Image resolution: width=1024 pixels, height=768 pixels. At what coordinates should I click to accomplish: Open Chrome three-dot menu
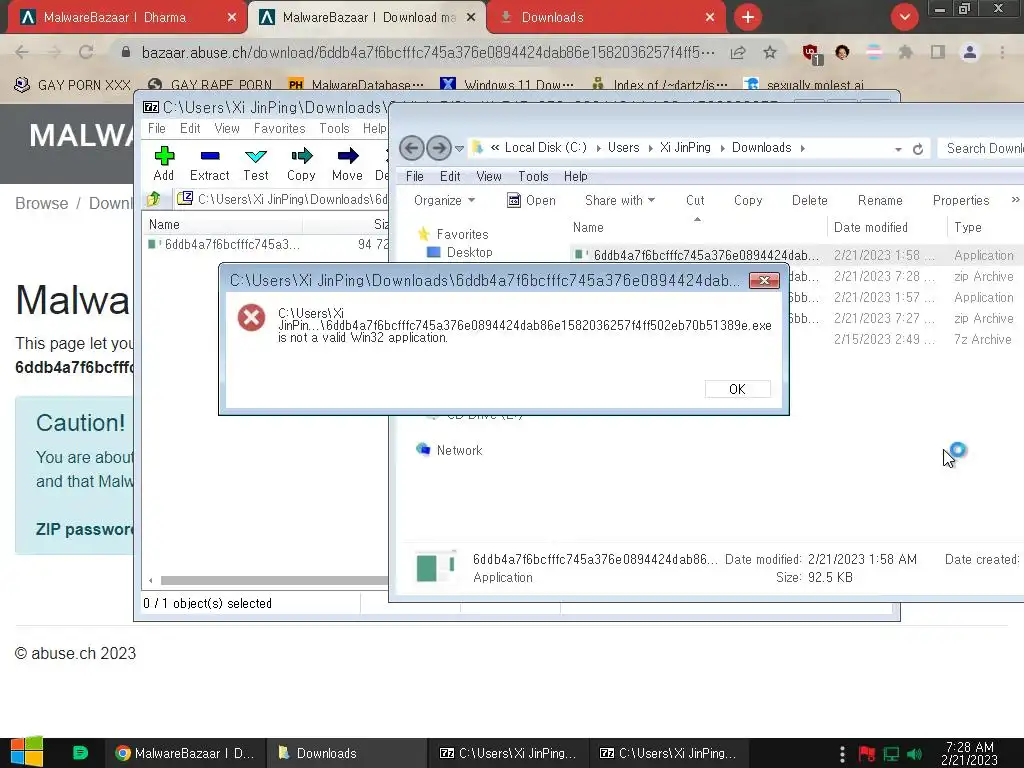1002,52
